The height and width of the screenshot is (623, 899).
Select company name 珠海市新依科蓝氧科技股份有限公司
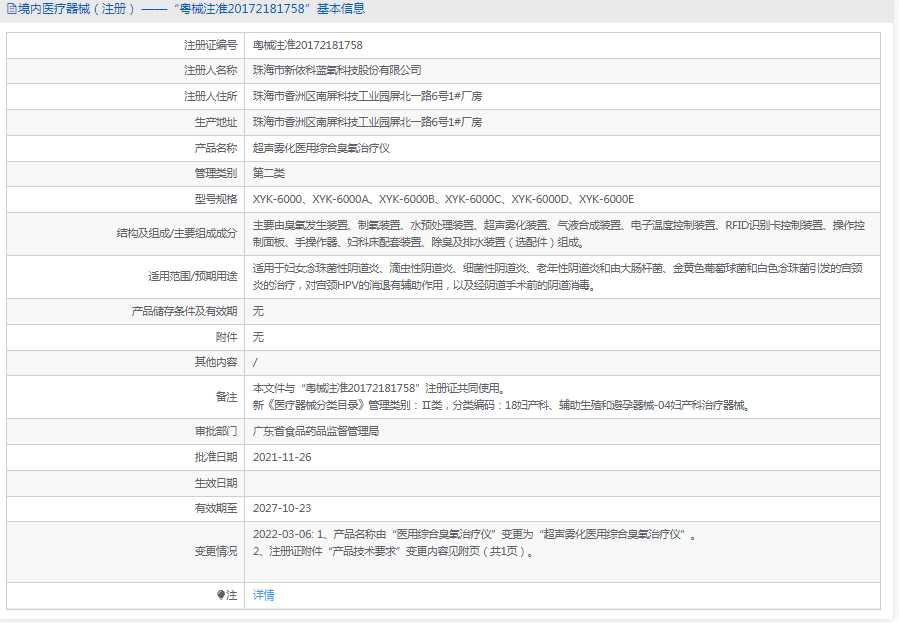point(337,70)
